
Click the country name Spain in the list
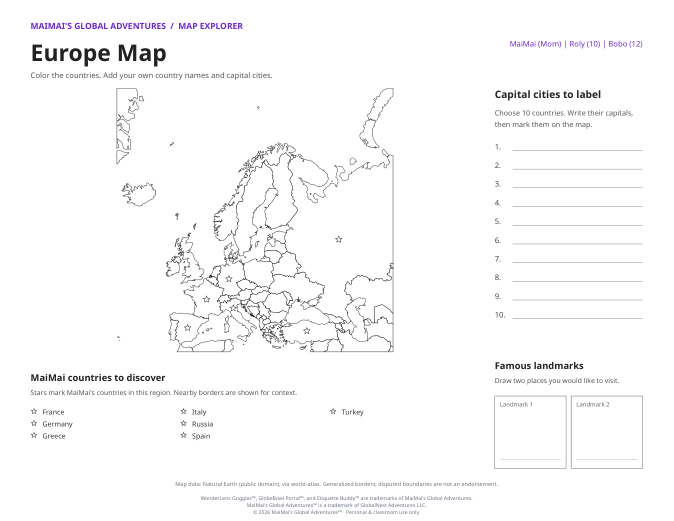coord(201,436)
